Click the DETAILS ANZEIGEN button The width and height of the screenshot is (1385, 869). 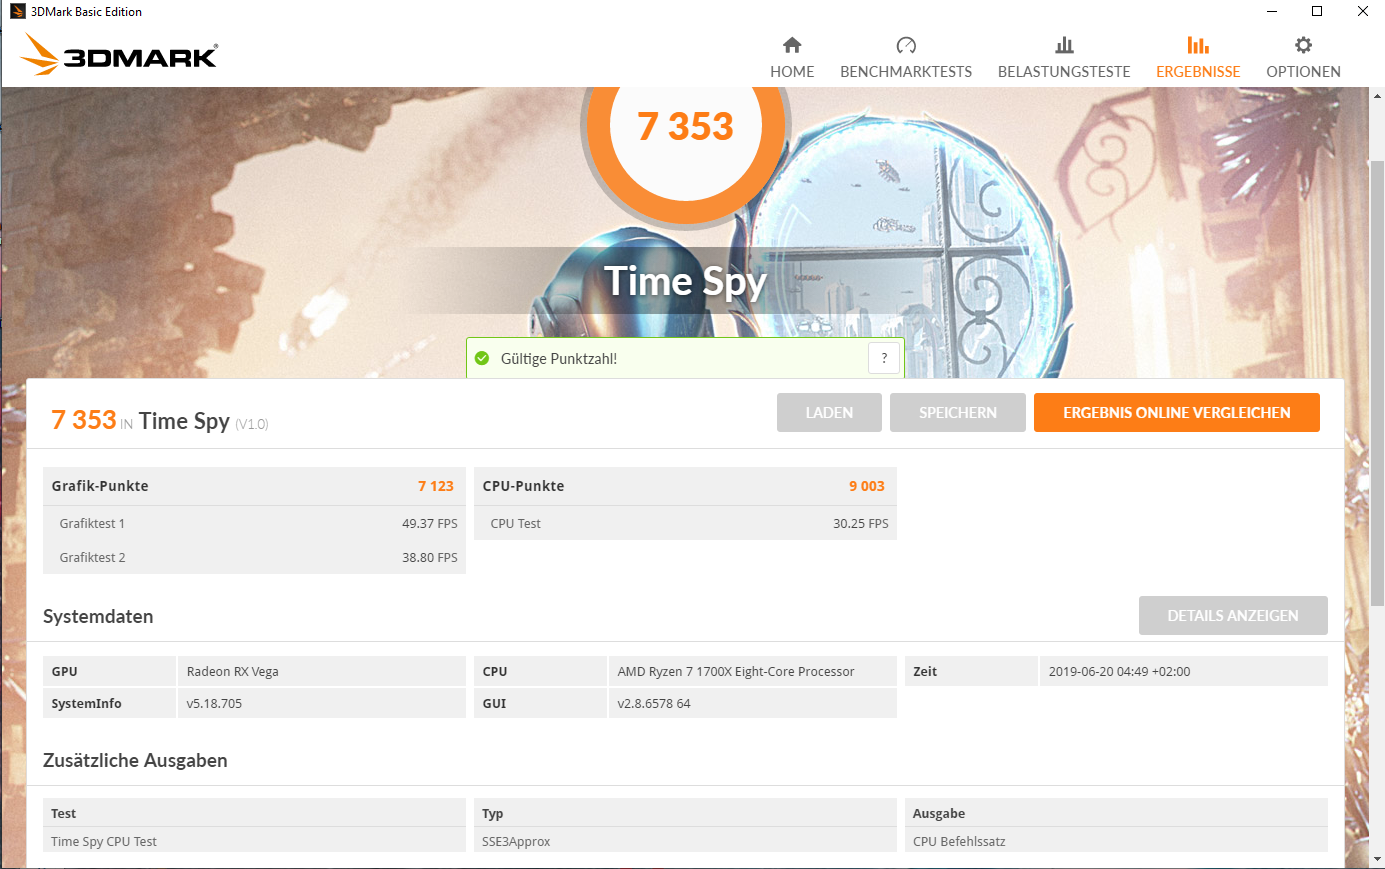[1233, 616]
